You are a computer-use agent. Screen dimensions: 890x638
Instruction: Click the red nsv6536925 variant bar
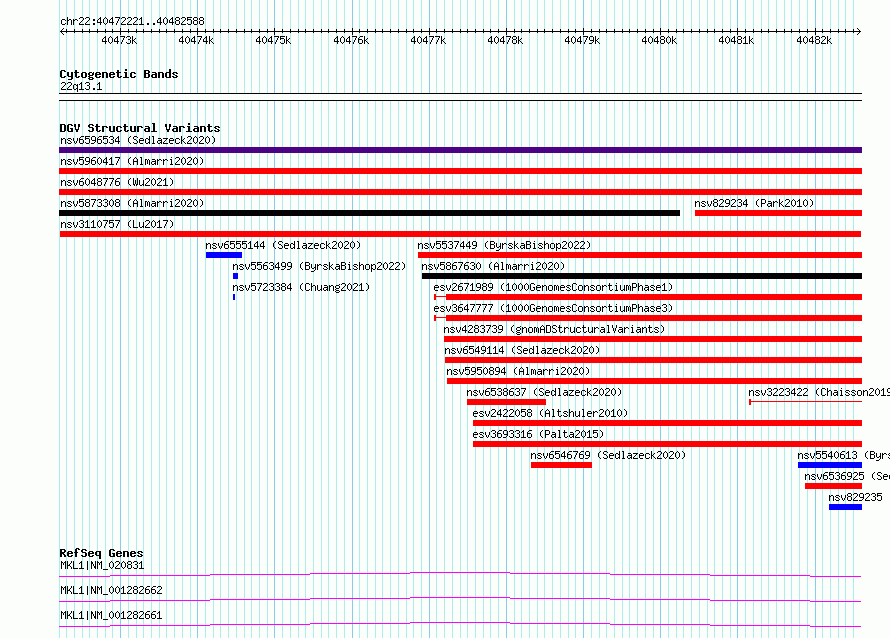[833, 486]
